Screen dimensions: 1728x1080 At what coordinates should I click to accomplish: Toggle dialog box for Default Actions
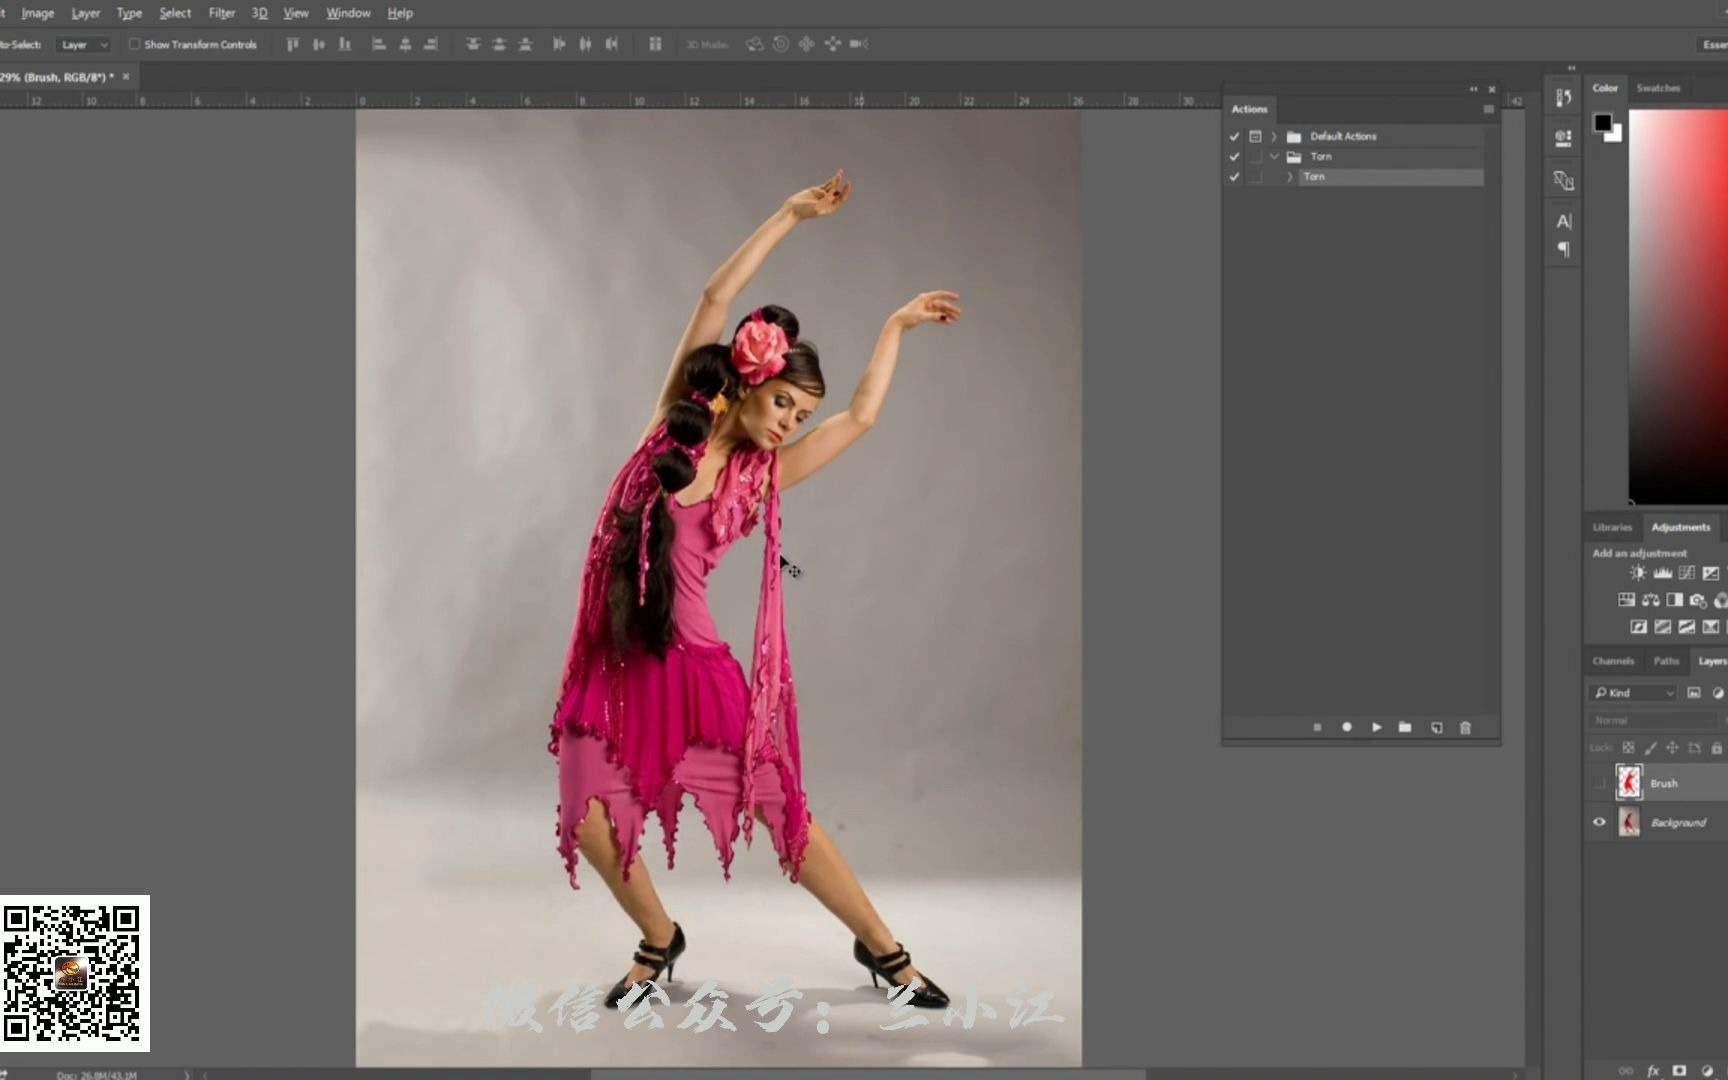click(x=1255, y=136)
